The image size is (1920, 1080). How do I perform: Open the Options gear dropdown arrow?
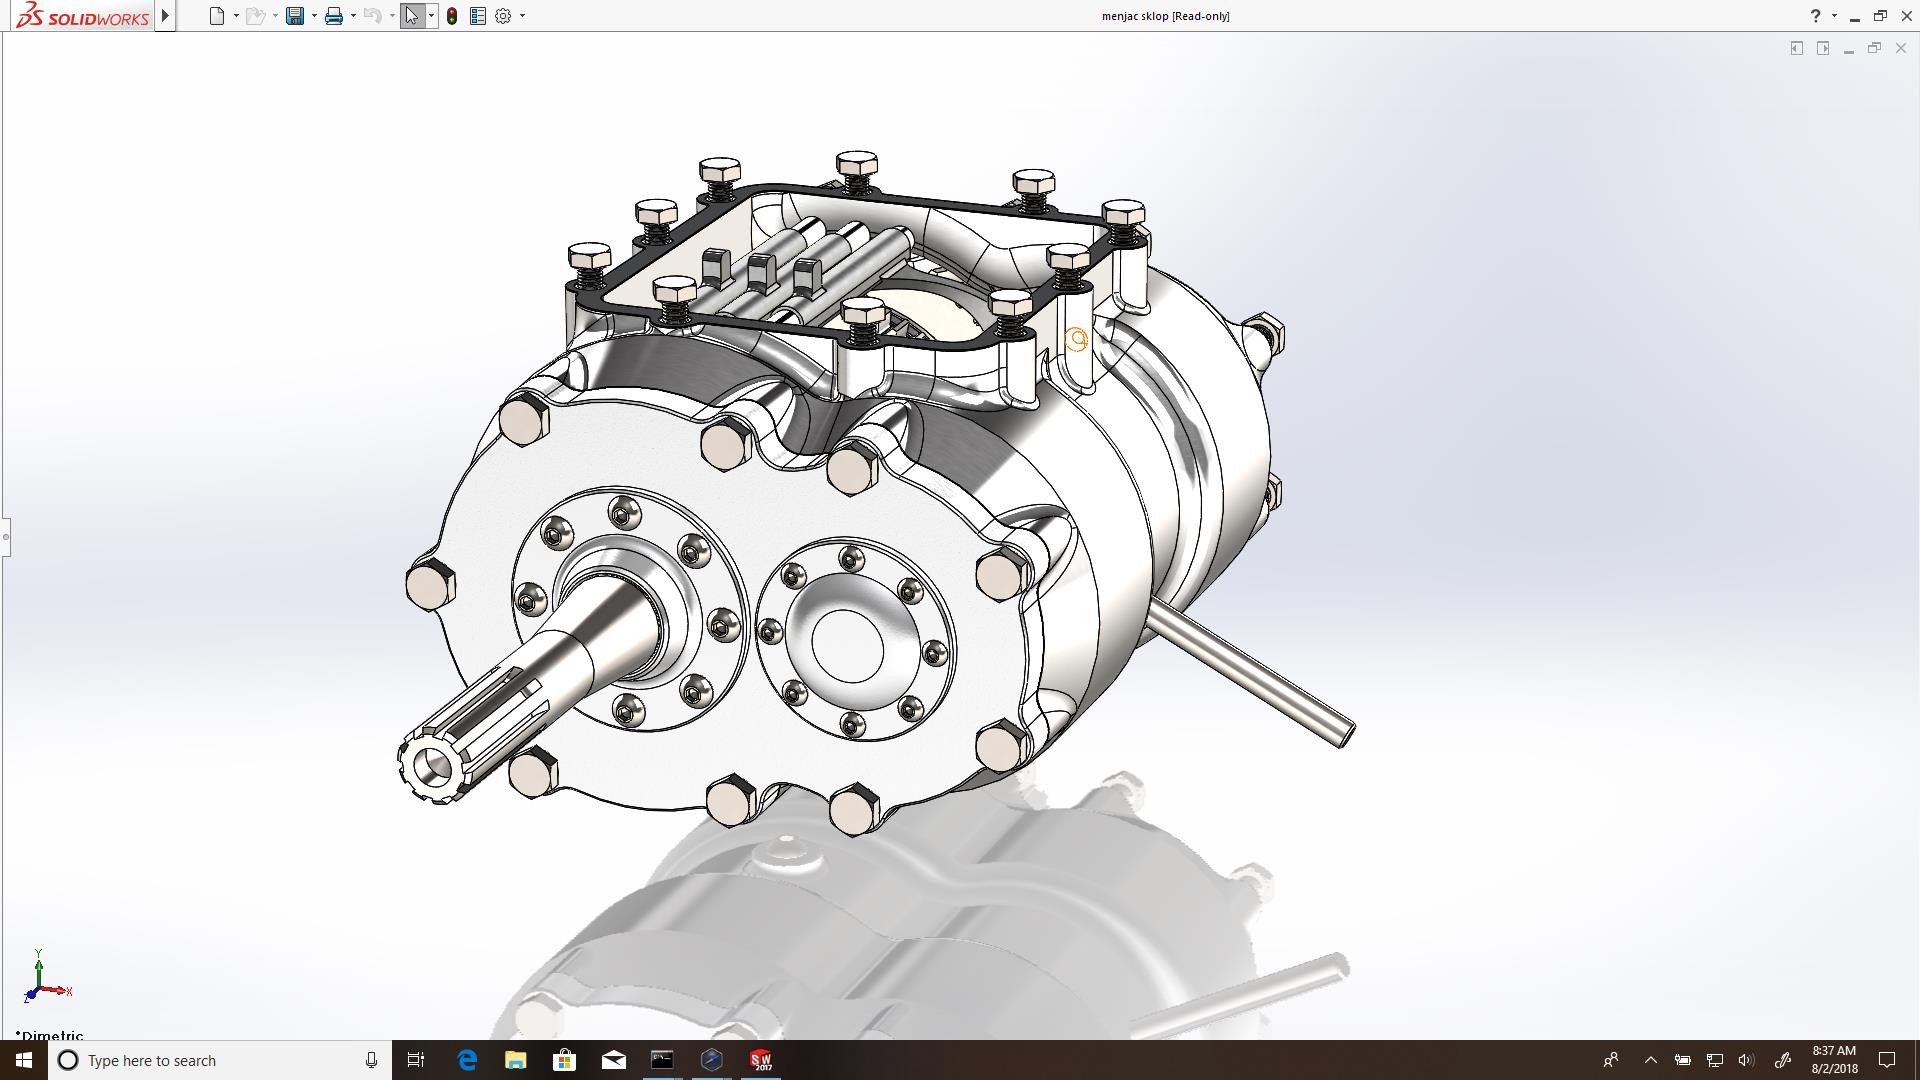pyautogui.click(x=522, y=16)
